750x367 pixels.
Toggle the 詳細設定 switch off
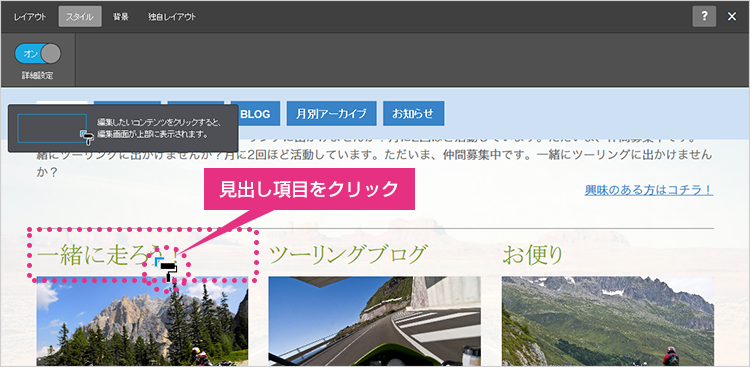[x=38, y=54]
